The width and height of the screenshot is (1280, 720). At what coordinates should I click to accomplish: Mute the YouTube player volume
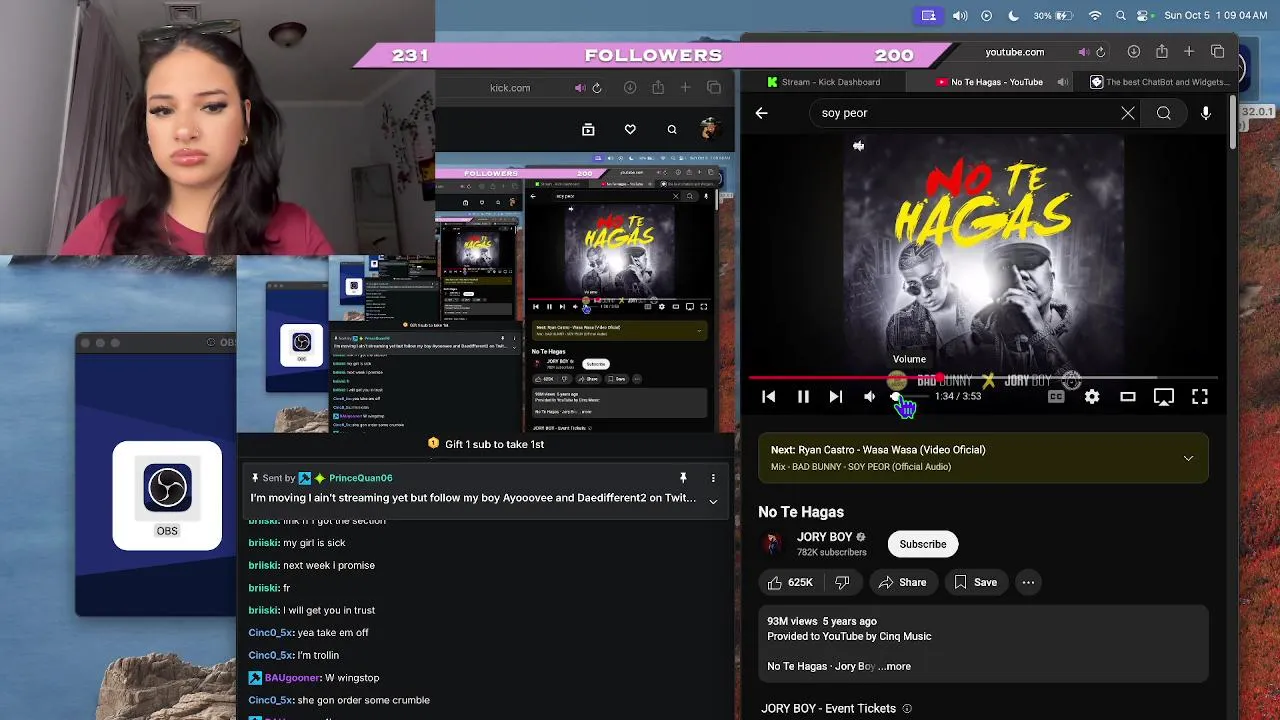pos(870,397)
